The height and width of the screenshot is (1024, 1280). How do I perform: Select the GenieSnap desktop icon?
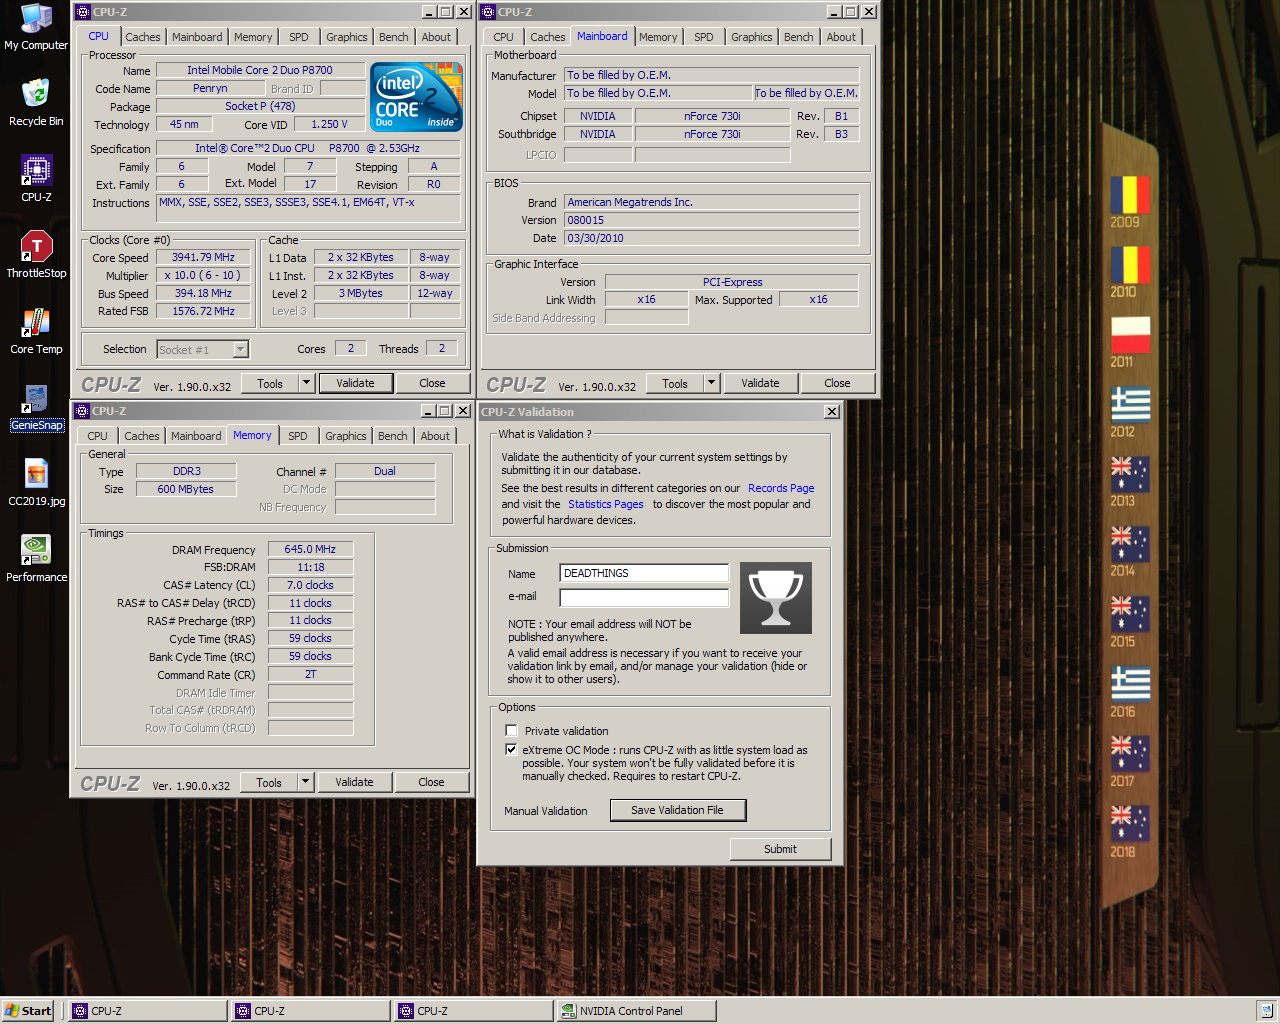36,408
